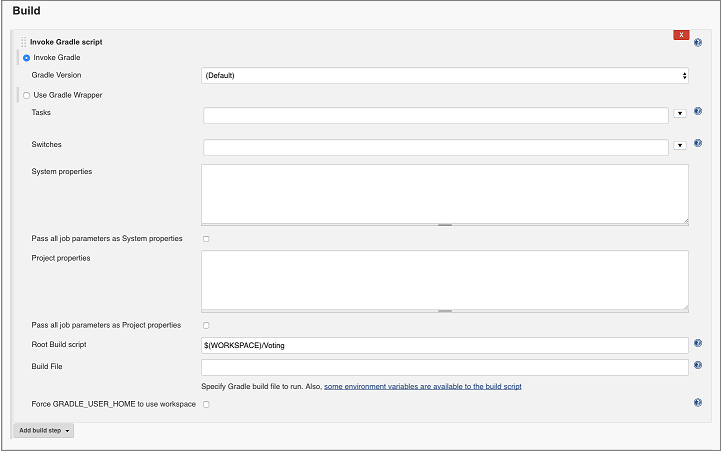Open help for Switches field
This screenshot has width=721, height=451.
pyautogui.click(x=697, y=144)
